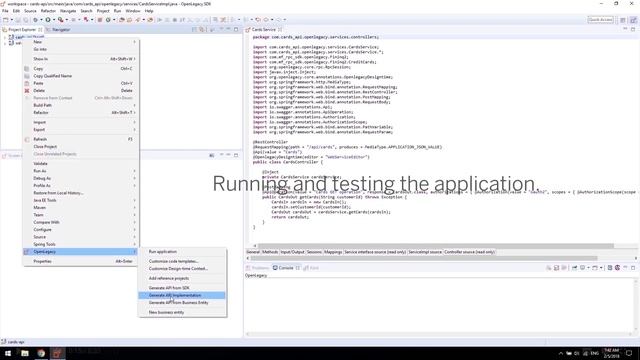Switch to the Input/Output editor tab
The height and width of the screenshot is (360, 640).
[292, 252]
